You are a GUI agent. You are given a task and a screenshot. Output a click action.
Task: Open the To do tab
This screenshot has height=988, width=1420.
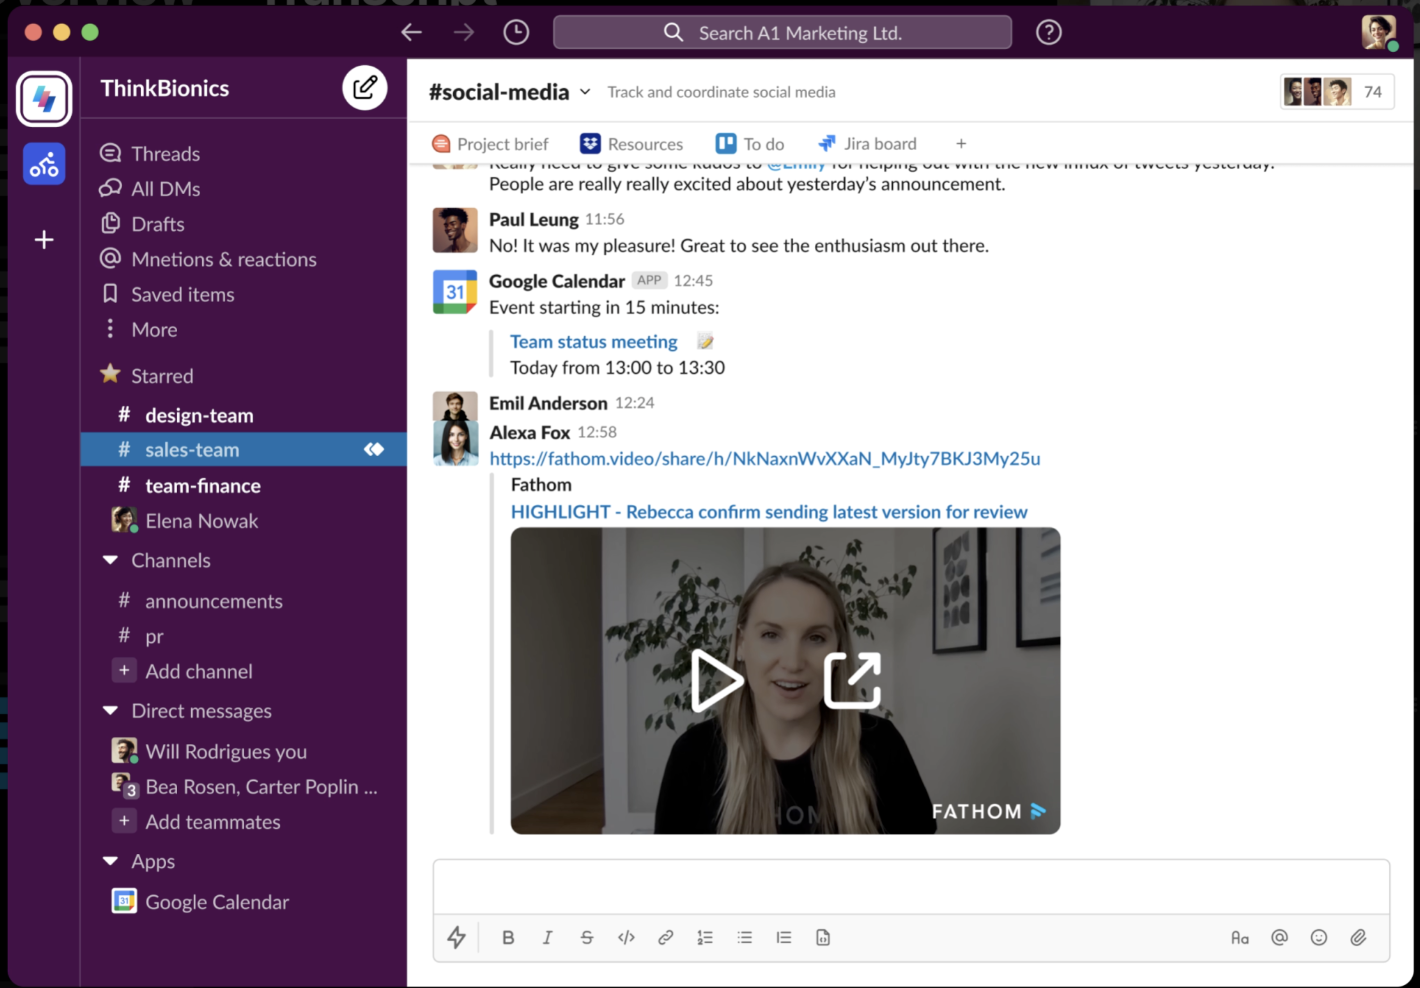click(x=750, y=144)
